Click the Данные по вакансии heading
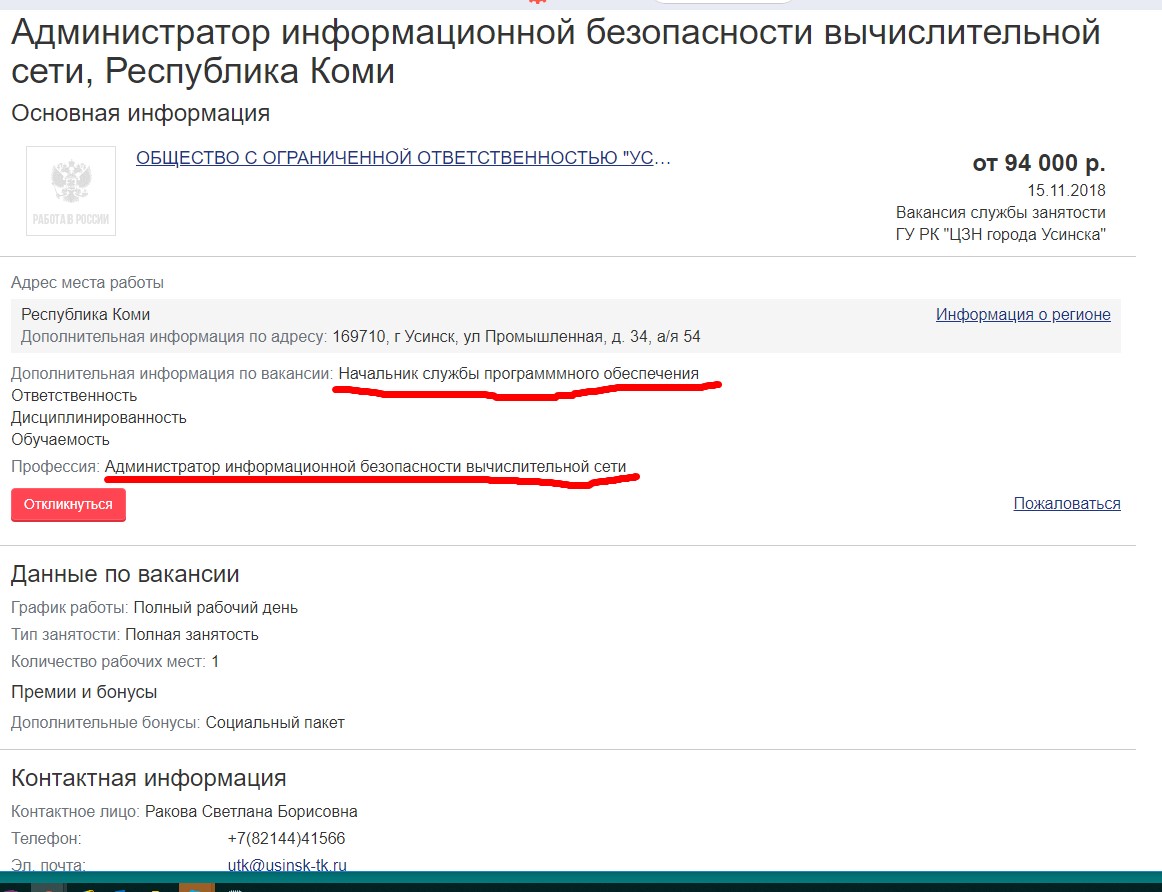 pos(125,574)
